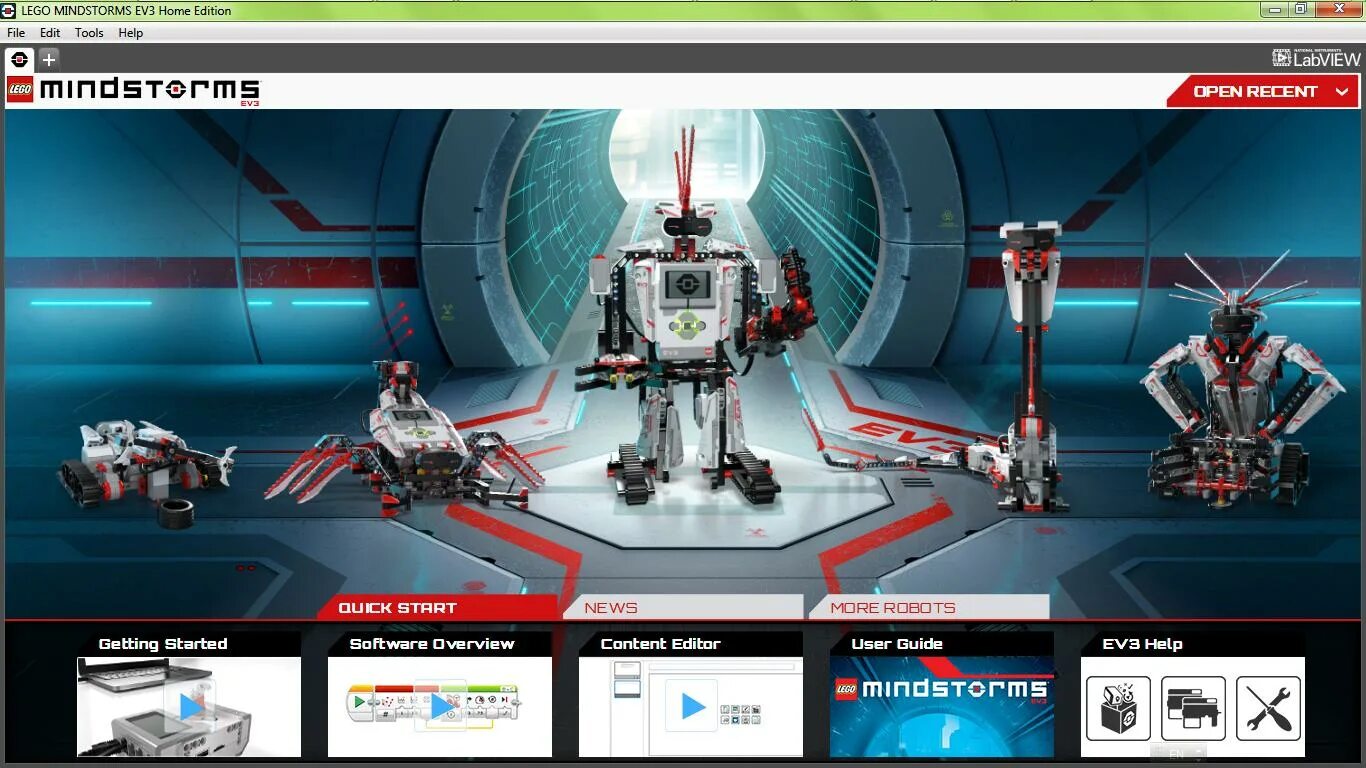Click the LabVIEW logo
This screenshot has width=1366, height=768.
click(1316, 58)
